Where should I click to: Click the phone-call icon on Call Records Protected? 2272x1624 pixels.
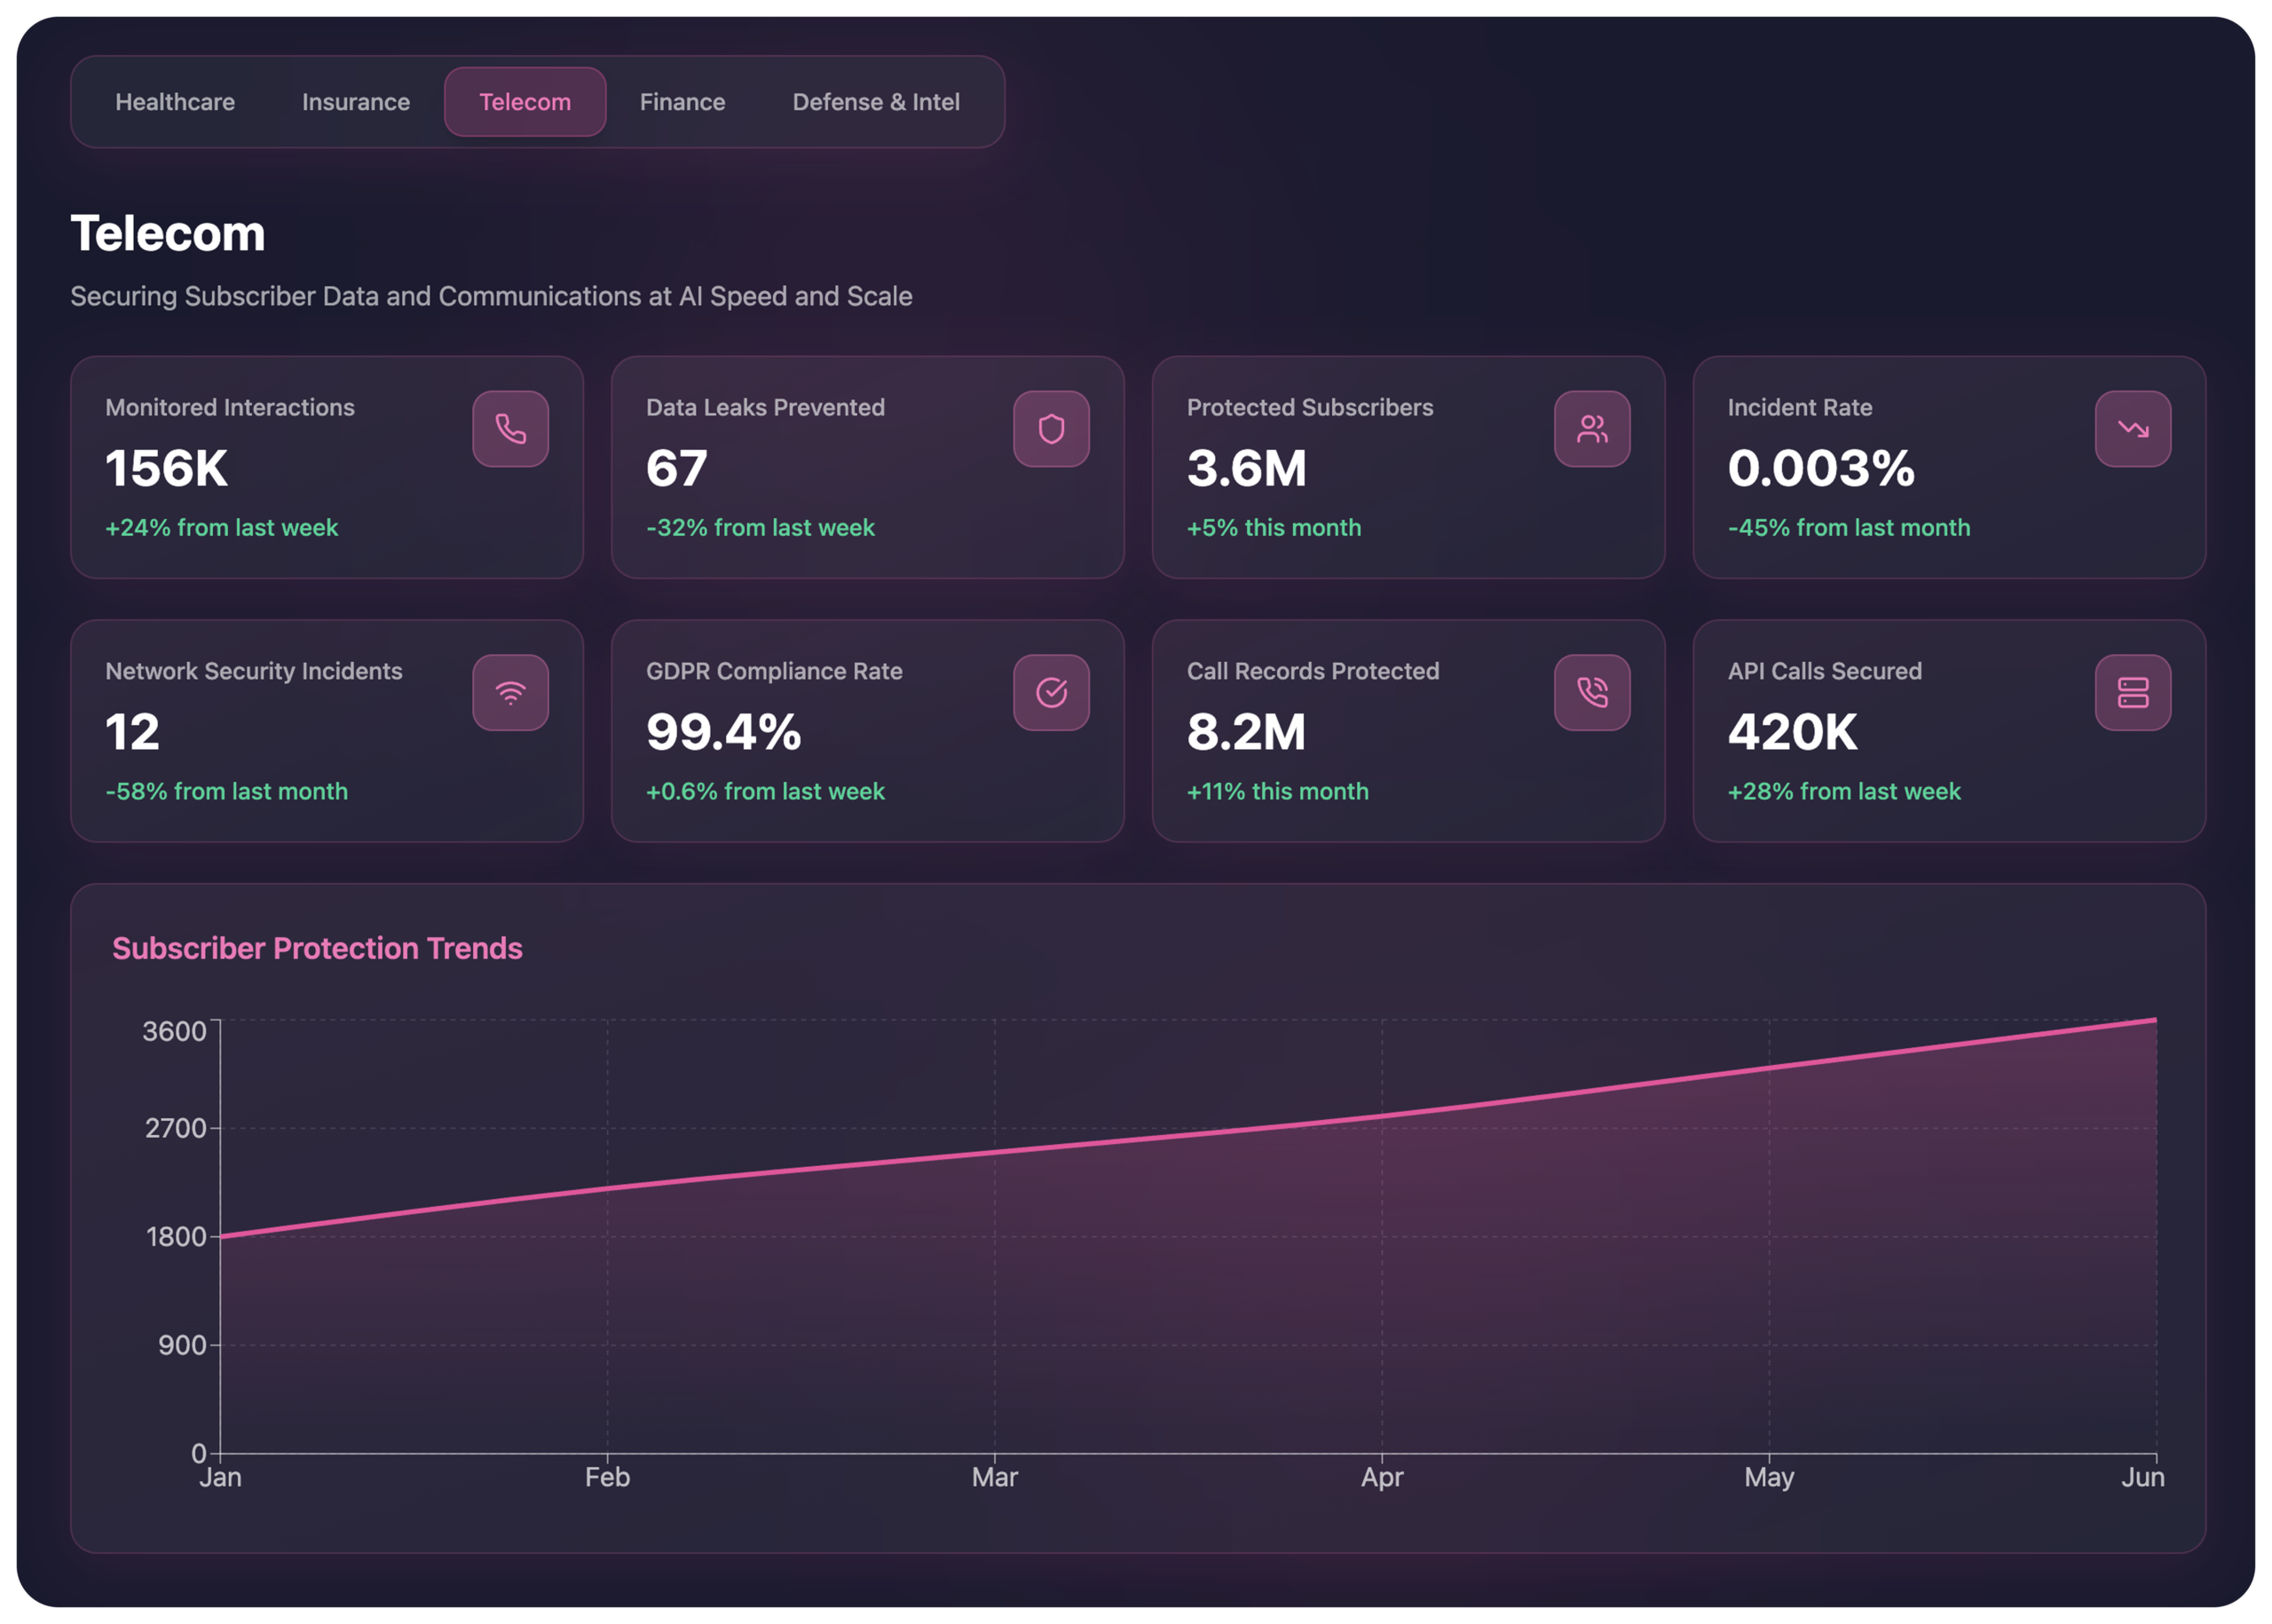click(x=1592, y=693)
